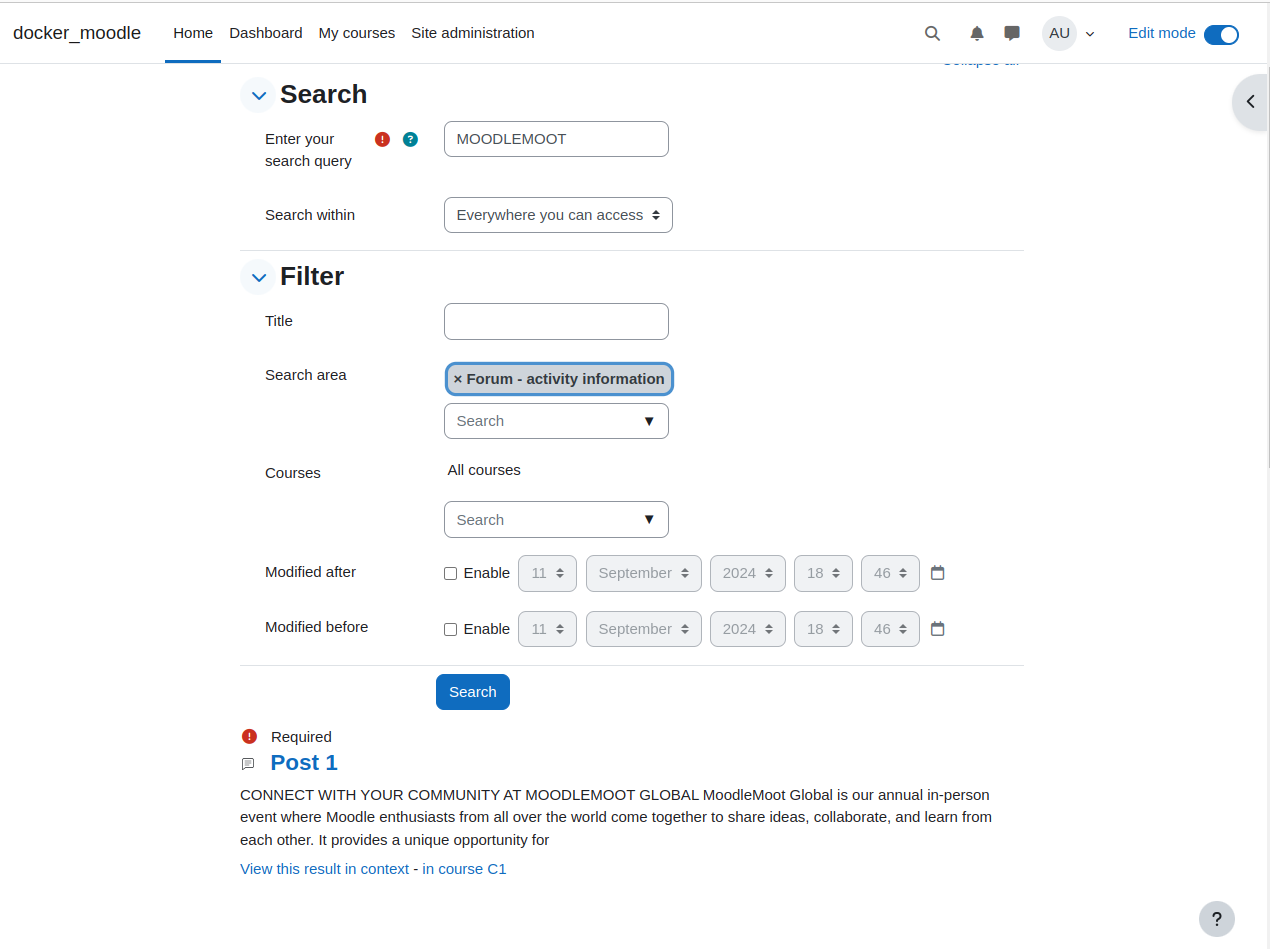1270x949 pixels.
Task: Open help icon for search query
Action: click(x=410, y=139)
